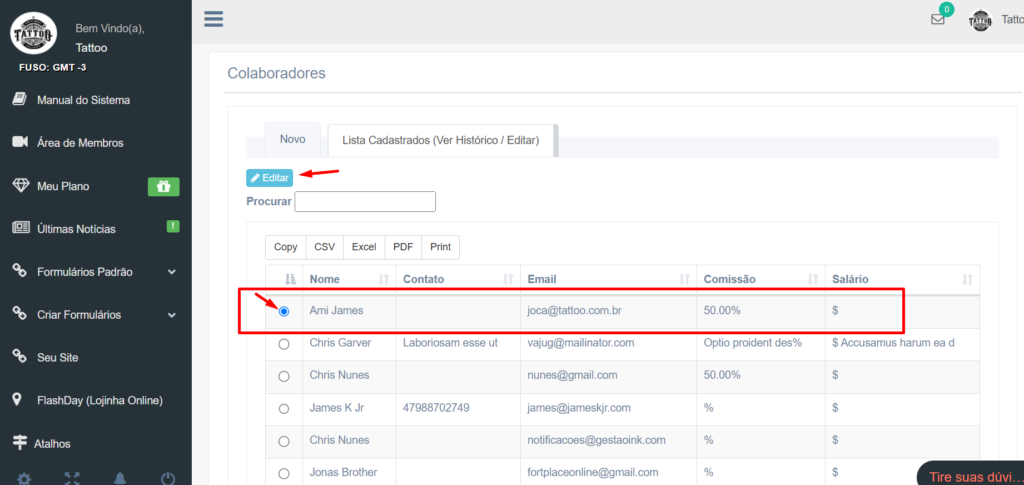This screenshot has height=485, width=1024.
Task: Open the bell notifications at sidebar bottom
Action: (x=120, y=479)
